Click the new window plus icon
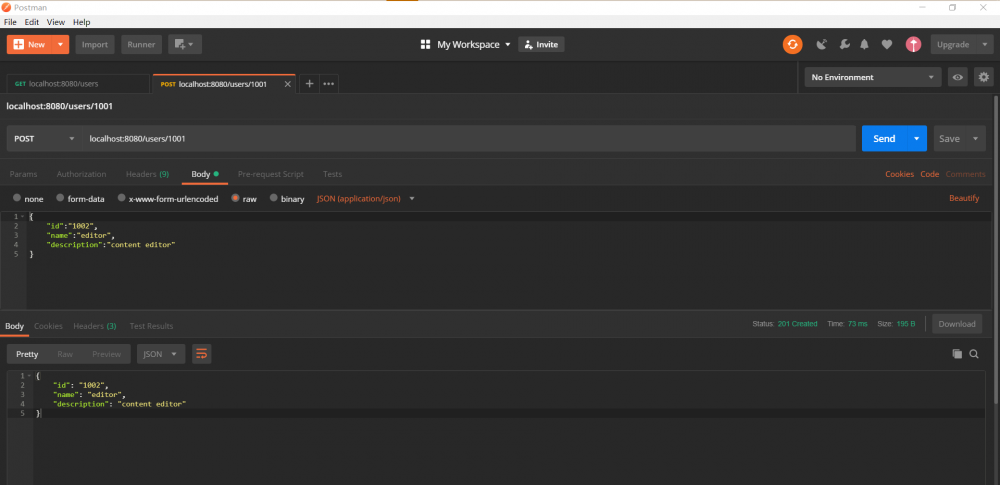Screen dimensions: 1000x485 185,45
